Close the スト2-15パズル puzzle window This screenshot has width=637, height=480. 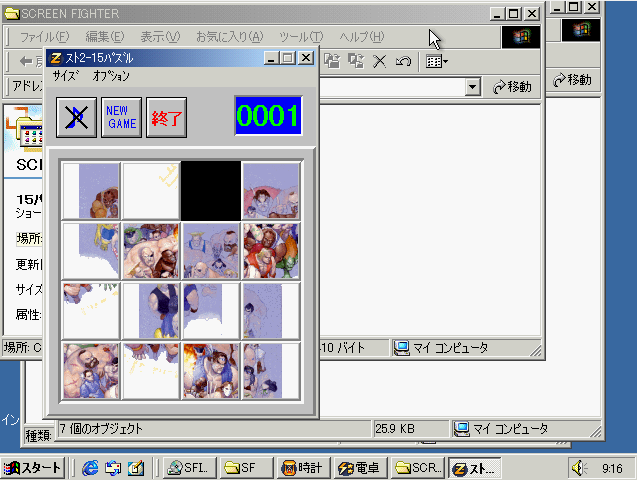[306, 58]
